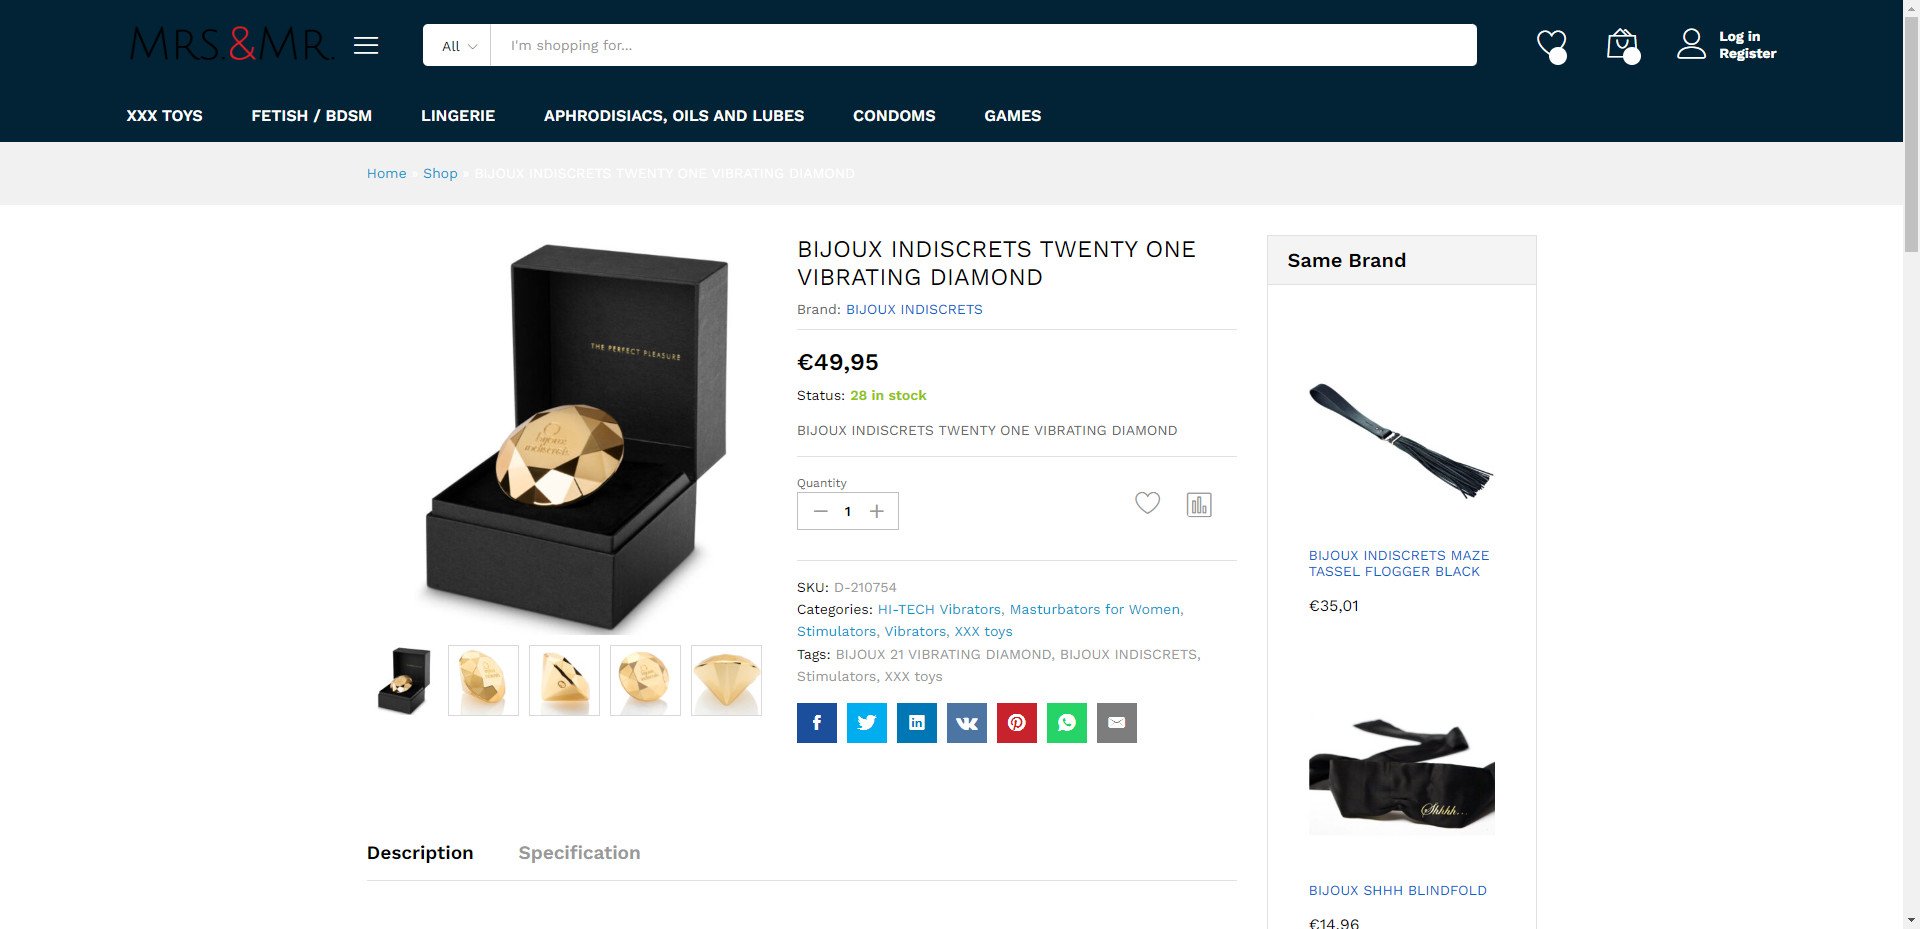Open the BIJOUX INDISCRETS brand link
The height and width of the screenshot is (929, 1920).
click(x=914, y=309)
